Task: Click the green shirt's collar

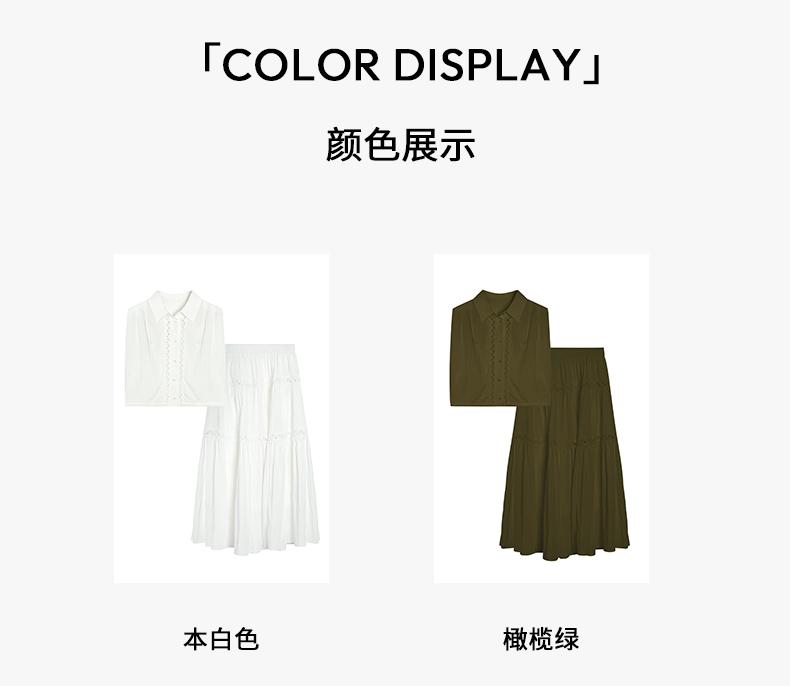Action: 501,305
